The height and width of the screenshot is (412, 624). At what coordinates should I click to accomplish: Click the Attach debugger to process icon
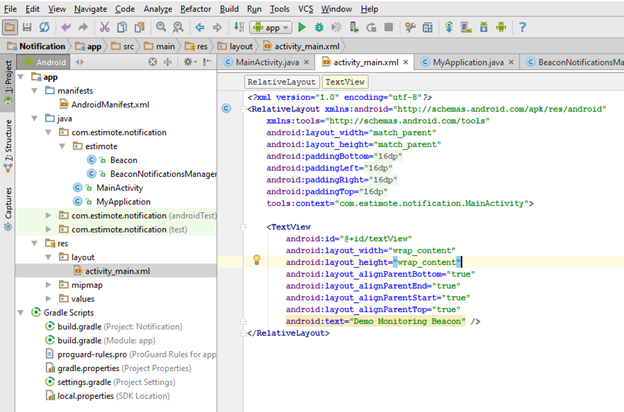coord(354,27)
